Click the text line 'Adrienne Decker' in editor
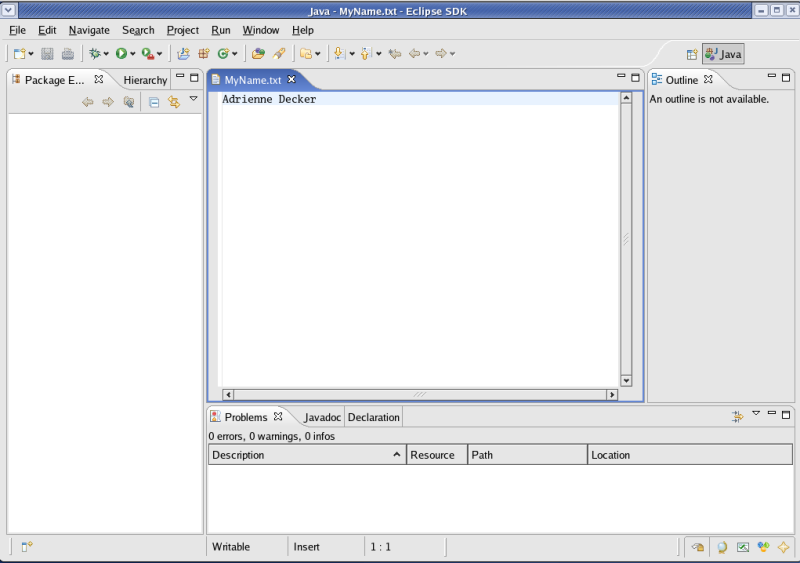 click(x=269, y=99)
